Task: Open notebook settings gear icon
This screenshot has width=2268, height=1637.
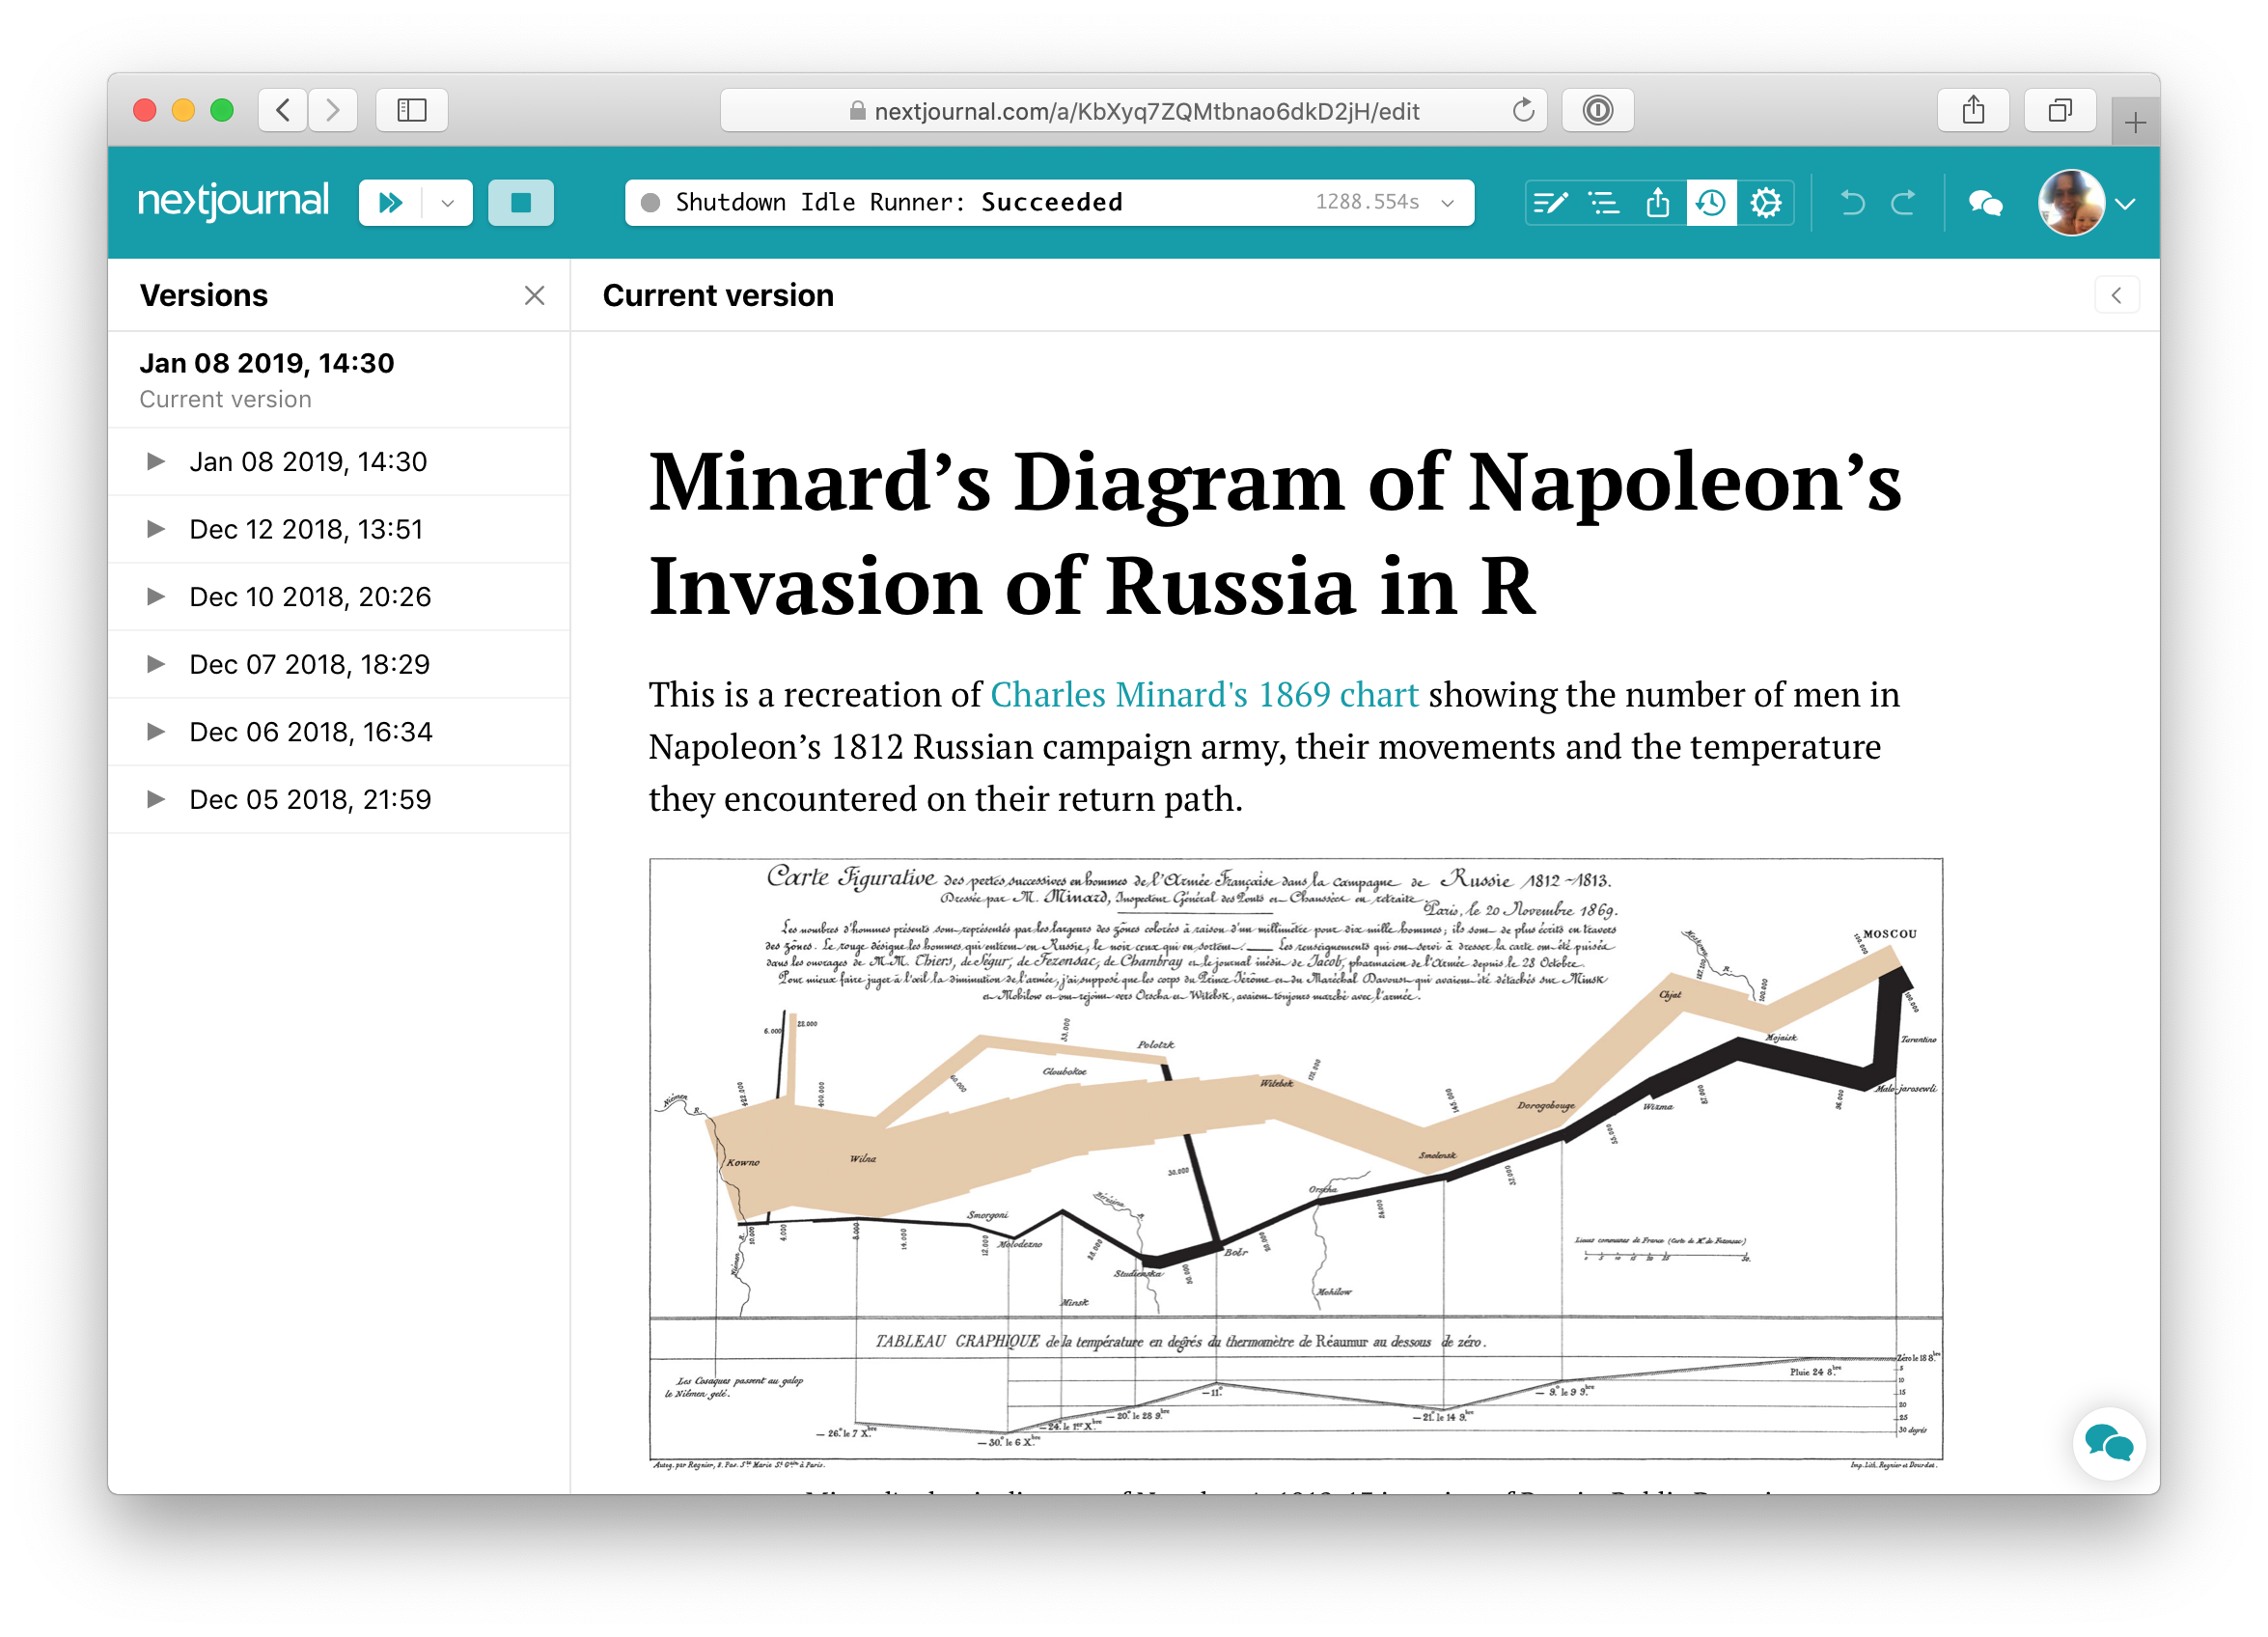Action: 1765,203
